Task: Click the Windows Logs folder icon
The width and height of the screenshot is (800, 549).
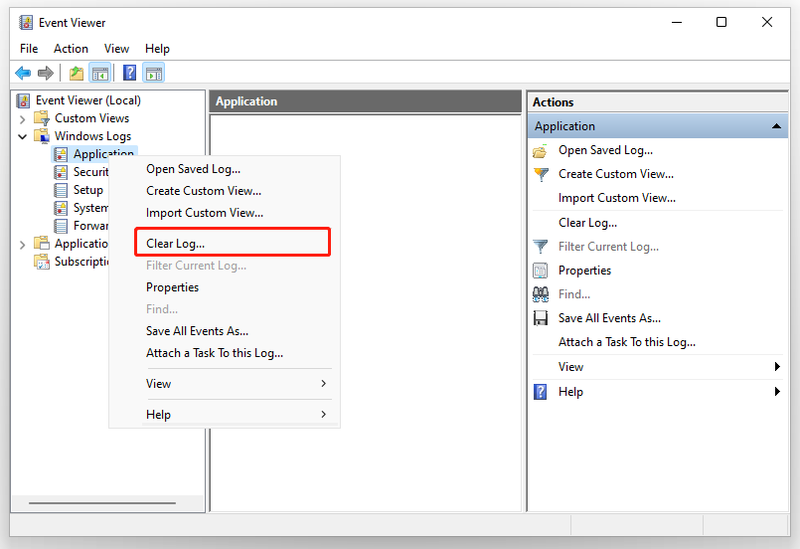Action: [42, 136]
